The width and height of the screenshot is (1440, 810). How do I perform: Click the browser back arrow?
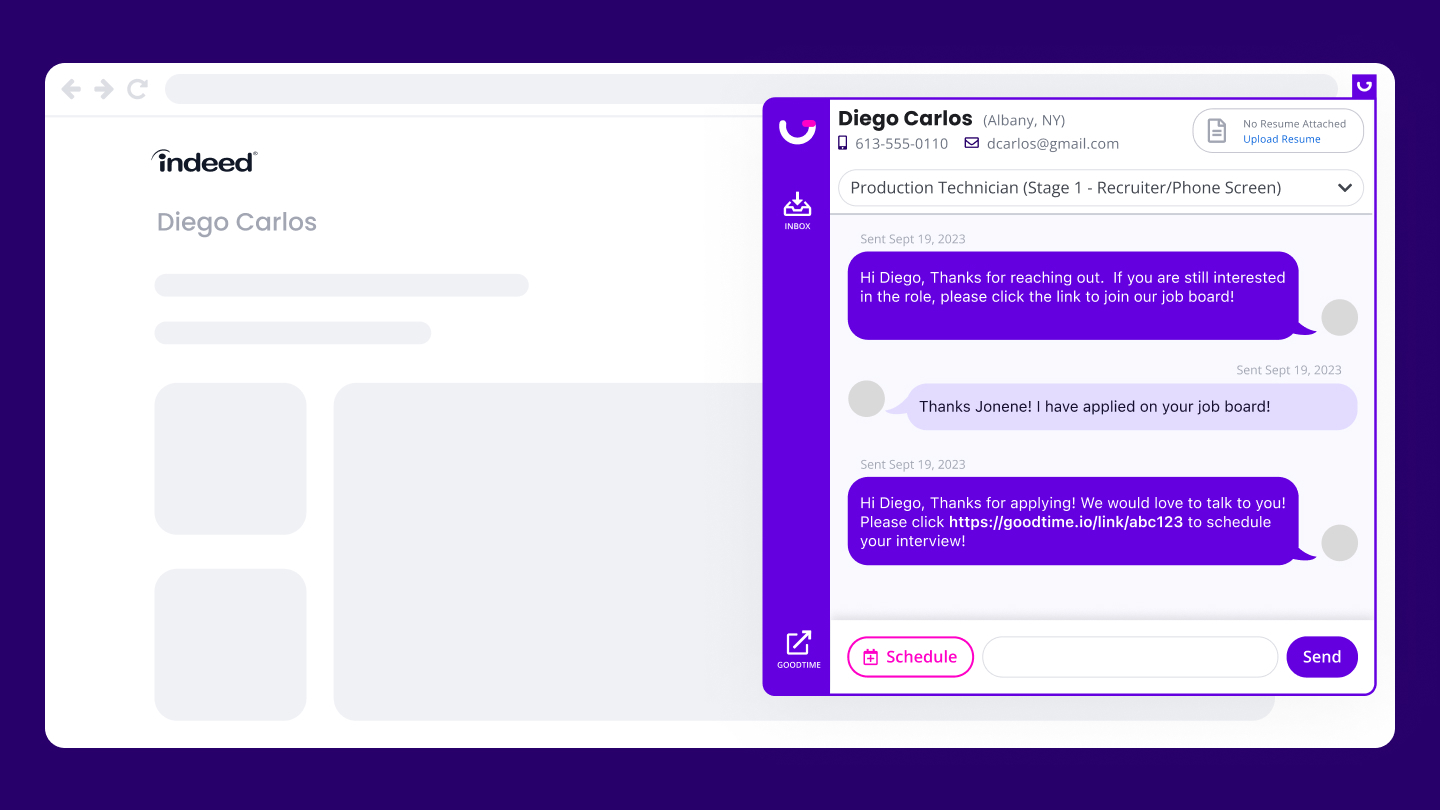(x=71, y=89)
